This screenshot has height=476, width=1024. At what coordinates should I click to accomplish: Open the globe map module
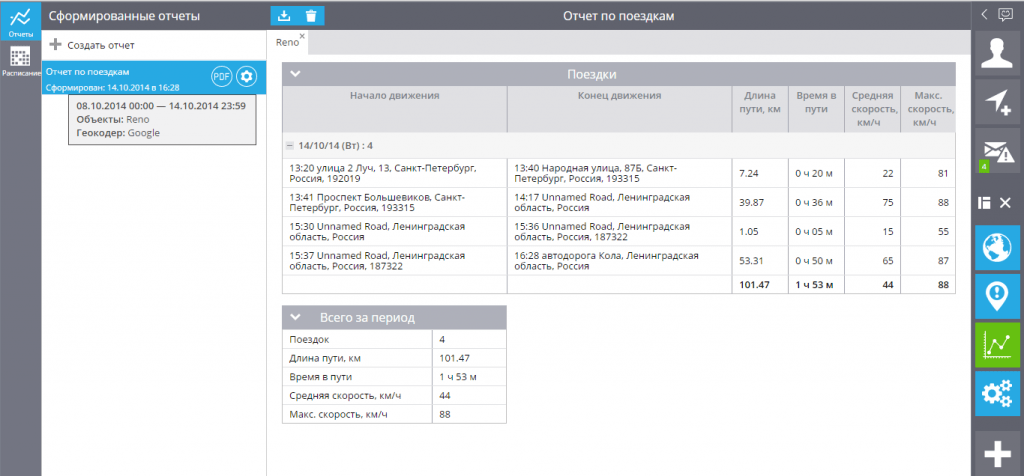pyautogui.click(x=997, y=247)
